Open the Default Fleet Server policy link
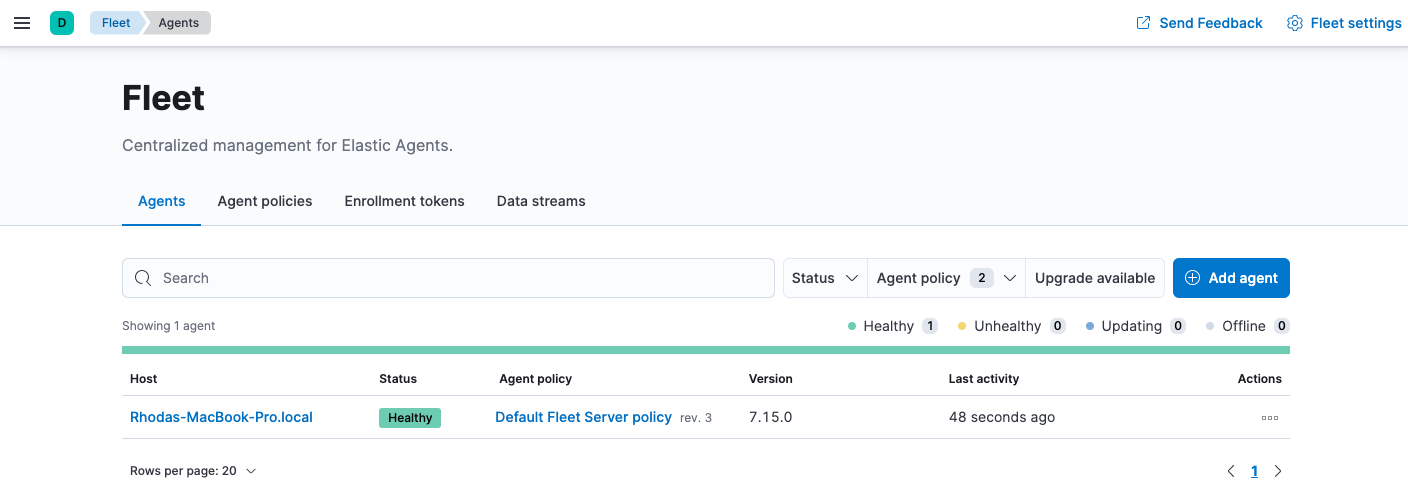The image size is (1408, 495). click(x=583, y=417)
